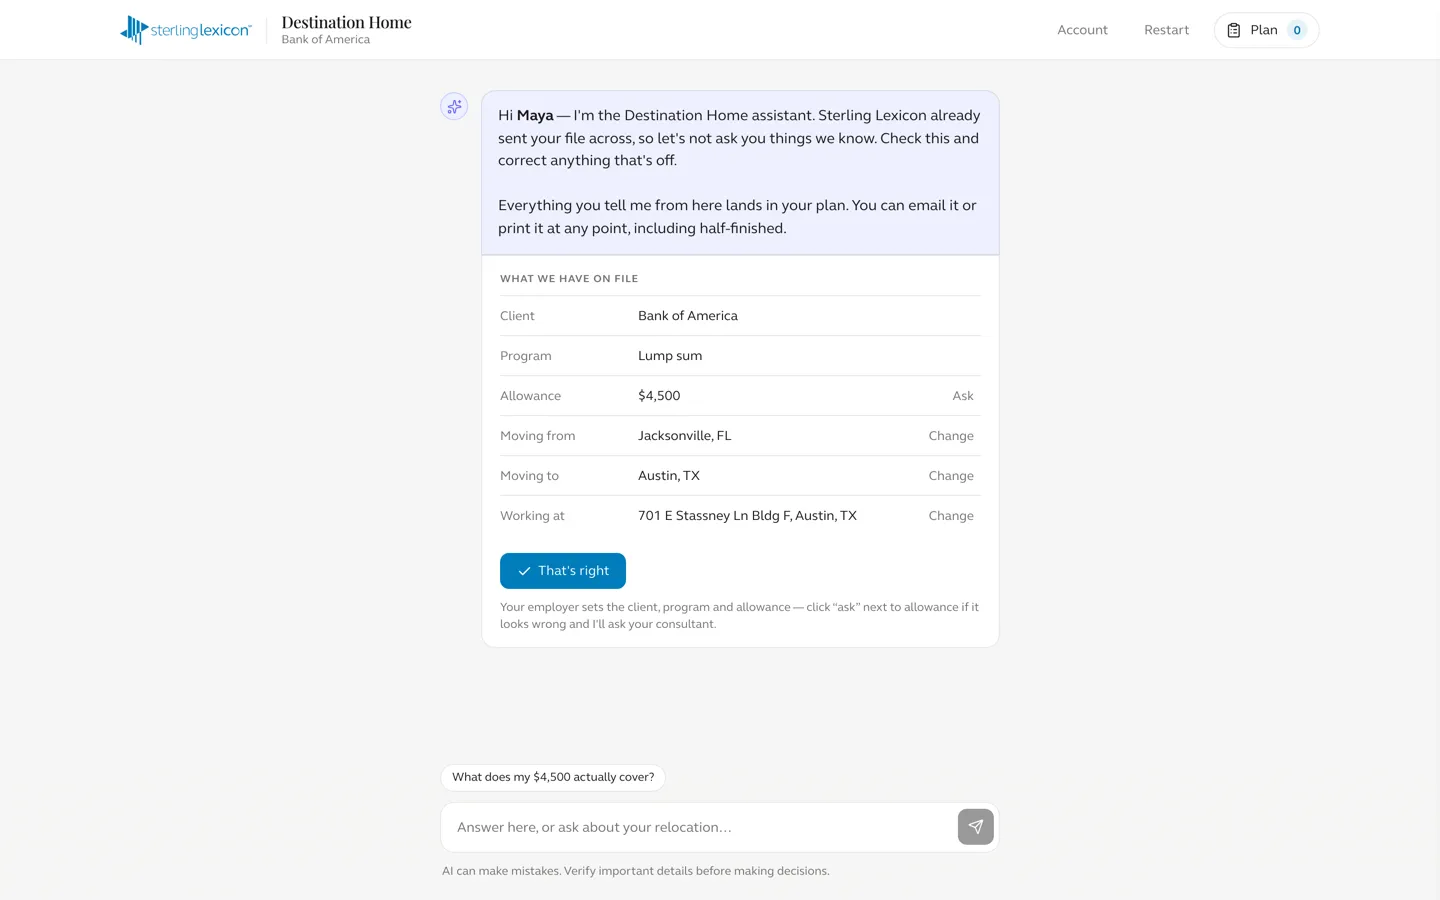Click the 'What we have on file' heading

(569, 279)
